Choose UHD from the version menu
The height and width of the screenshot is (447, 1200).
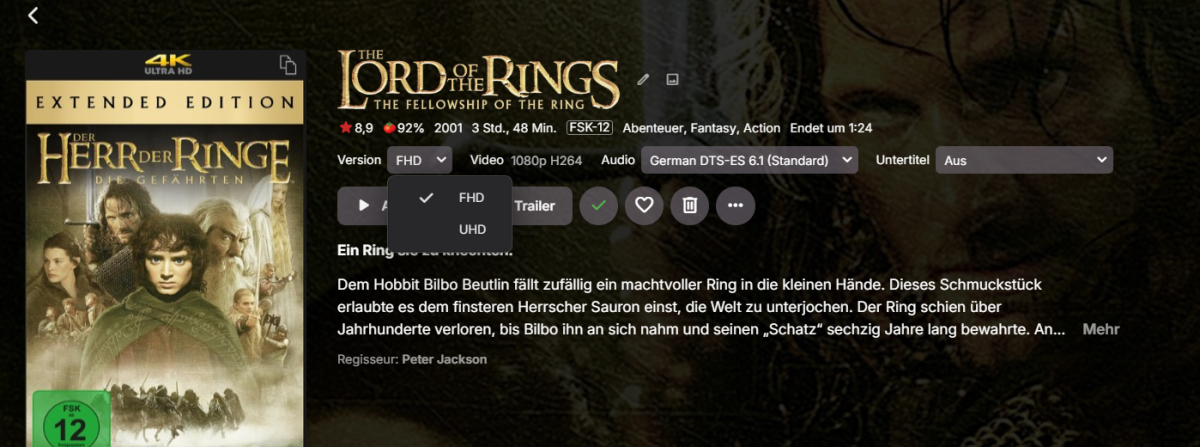pyautogui.click(x=472, y=230)
